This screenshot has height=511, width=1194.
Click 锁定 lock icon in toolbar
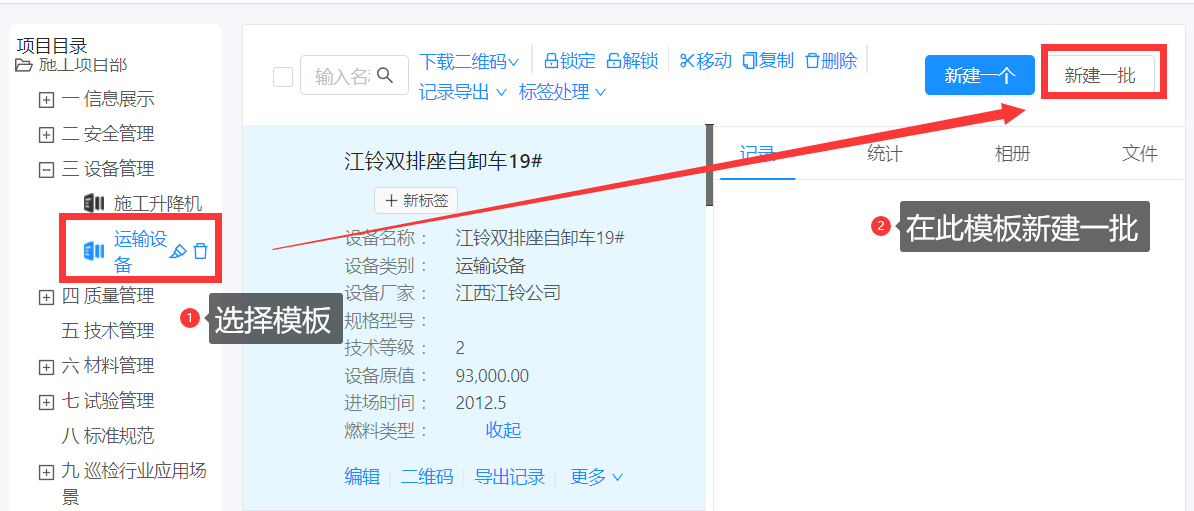pyautogui.click(x=551, y=61)
